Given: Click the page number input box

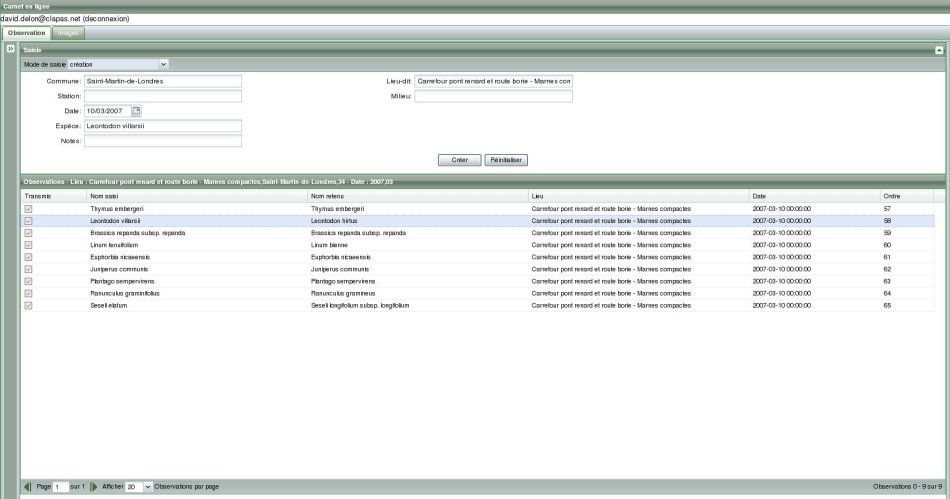Looking at the screenshot, I should (x=61, y=486).
